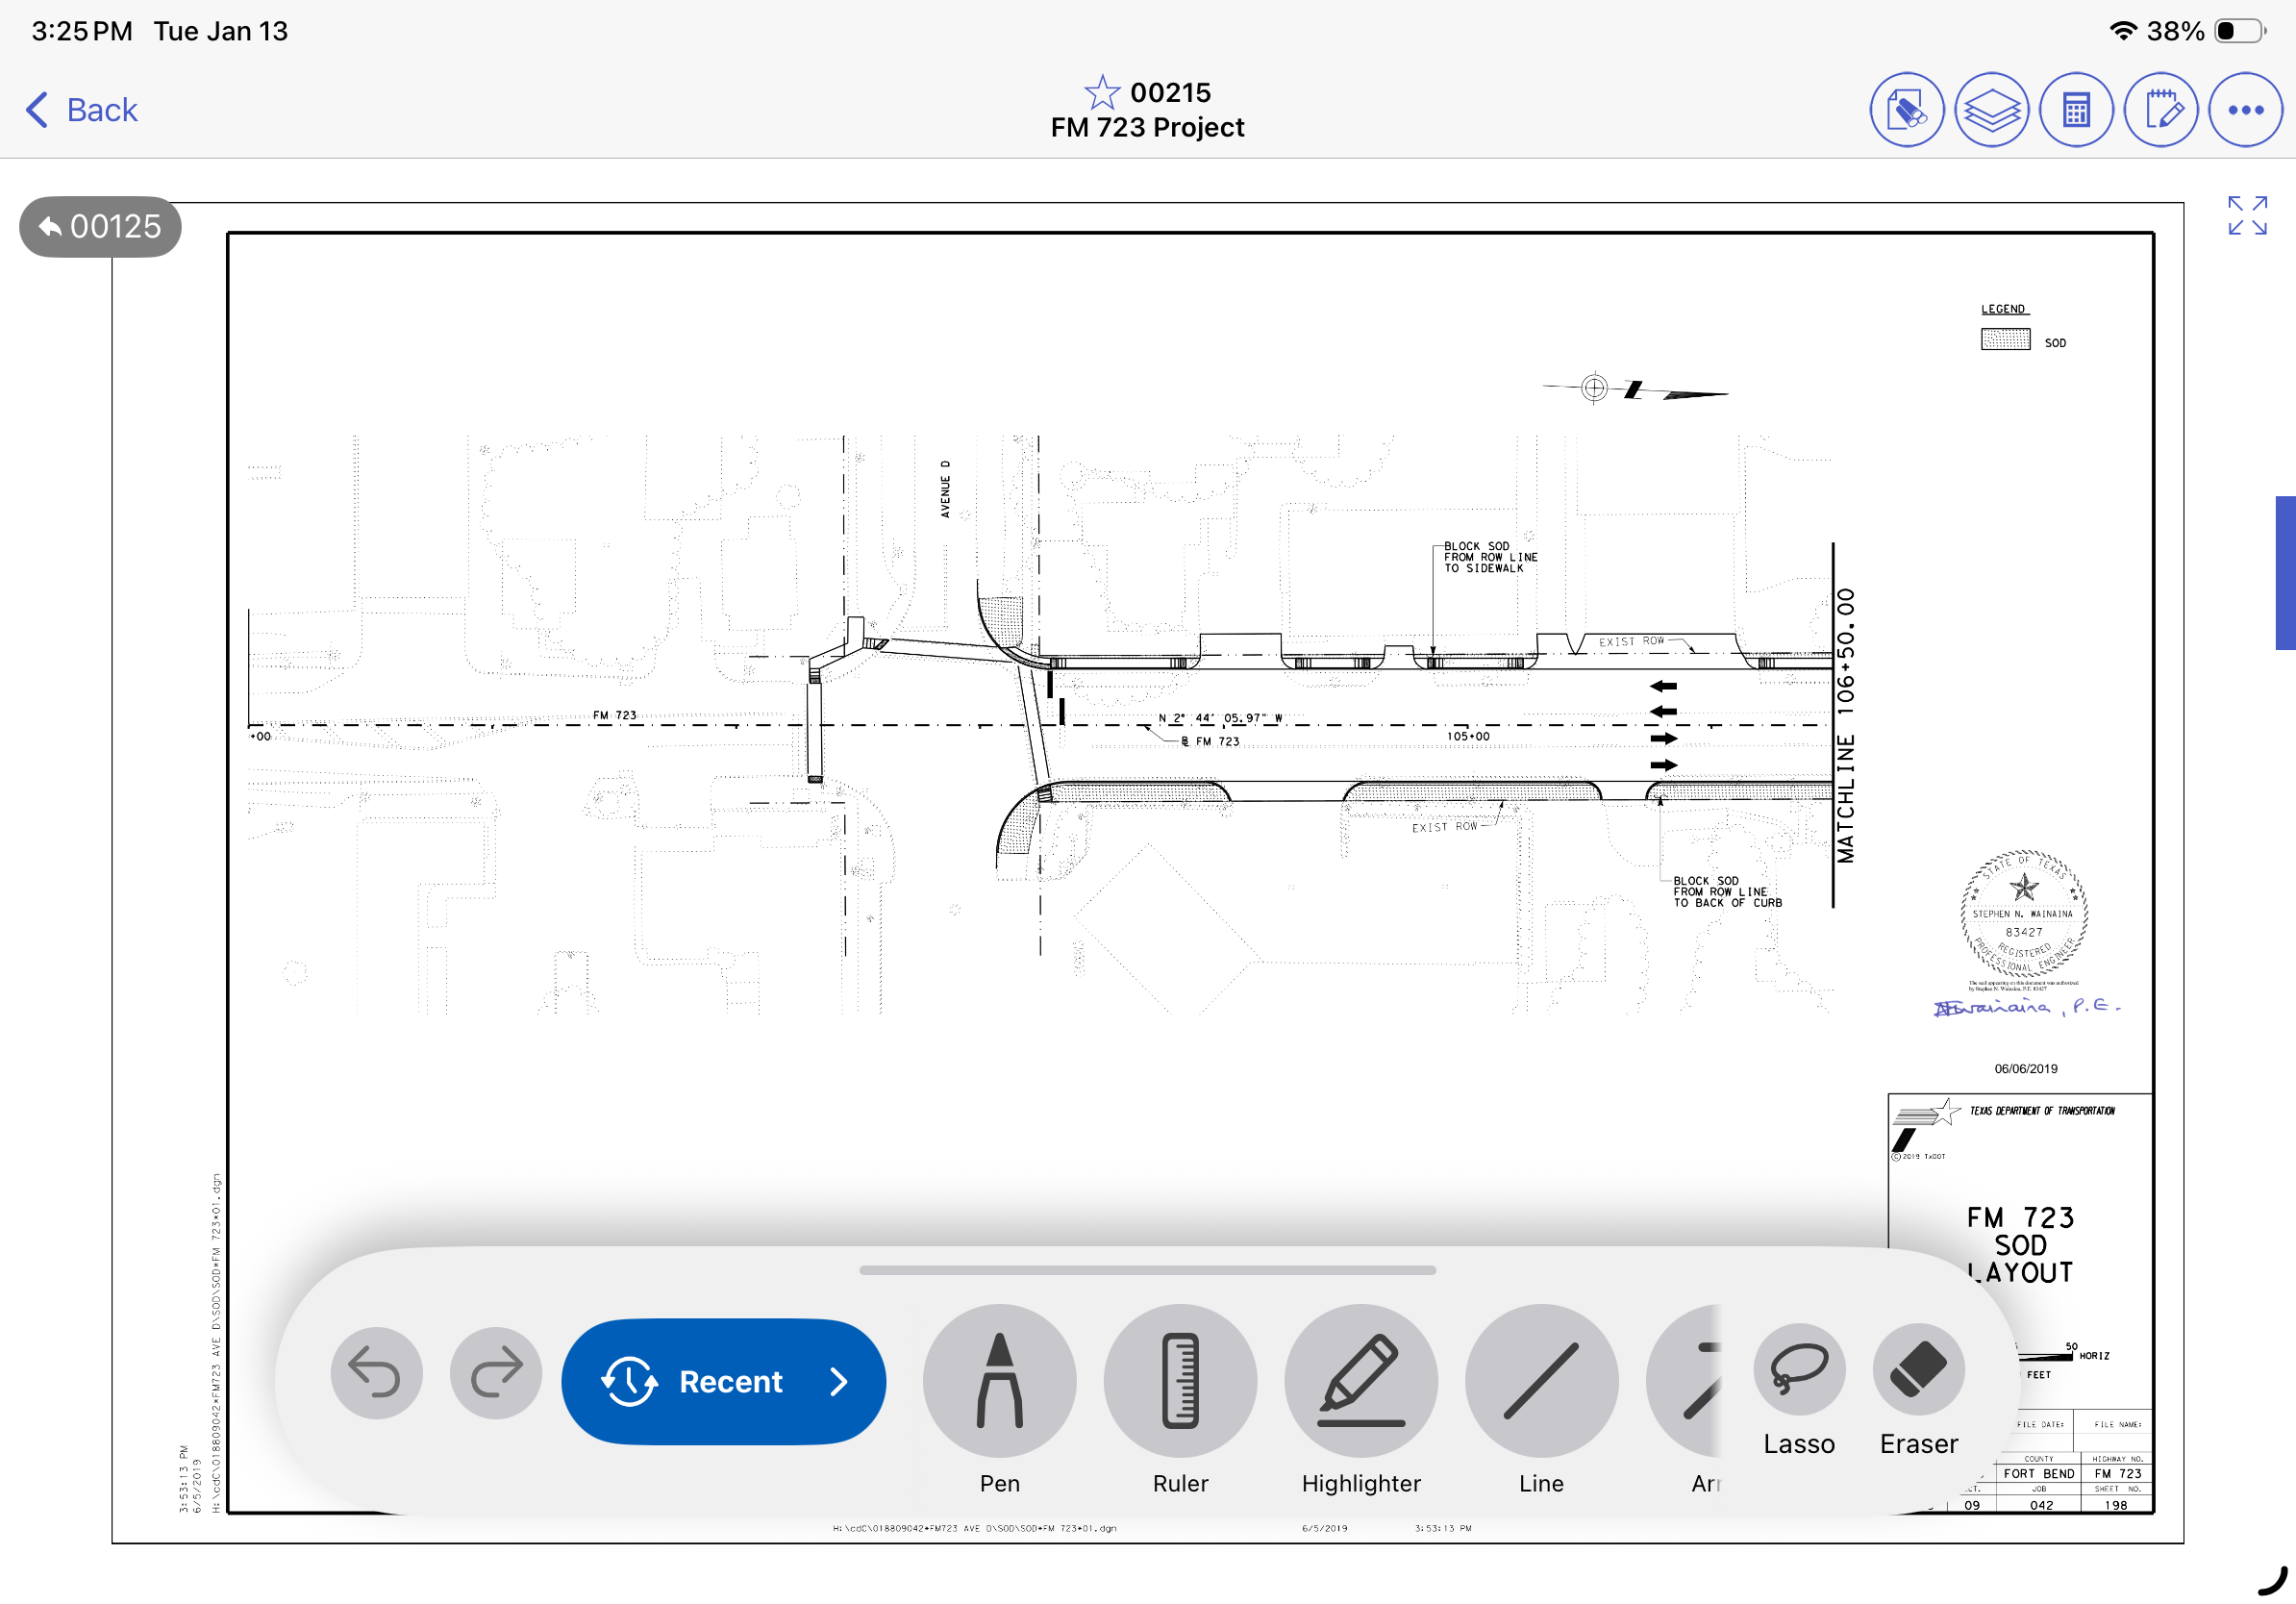2296x1604 pixels.
Task: Tap the 'BLOCK SOD FROM ROW LINE TO BACK OF CURB' note
Action: pos(1727,892)
